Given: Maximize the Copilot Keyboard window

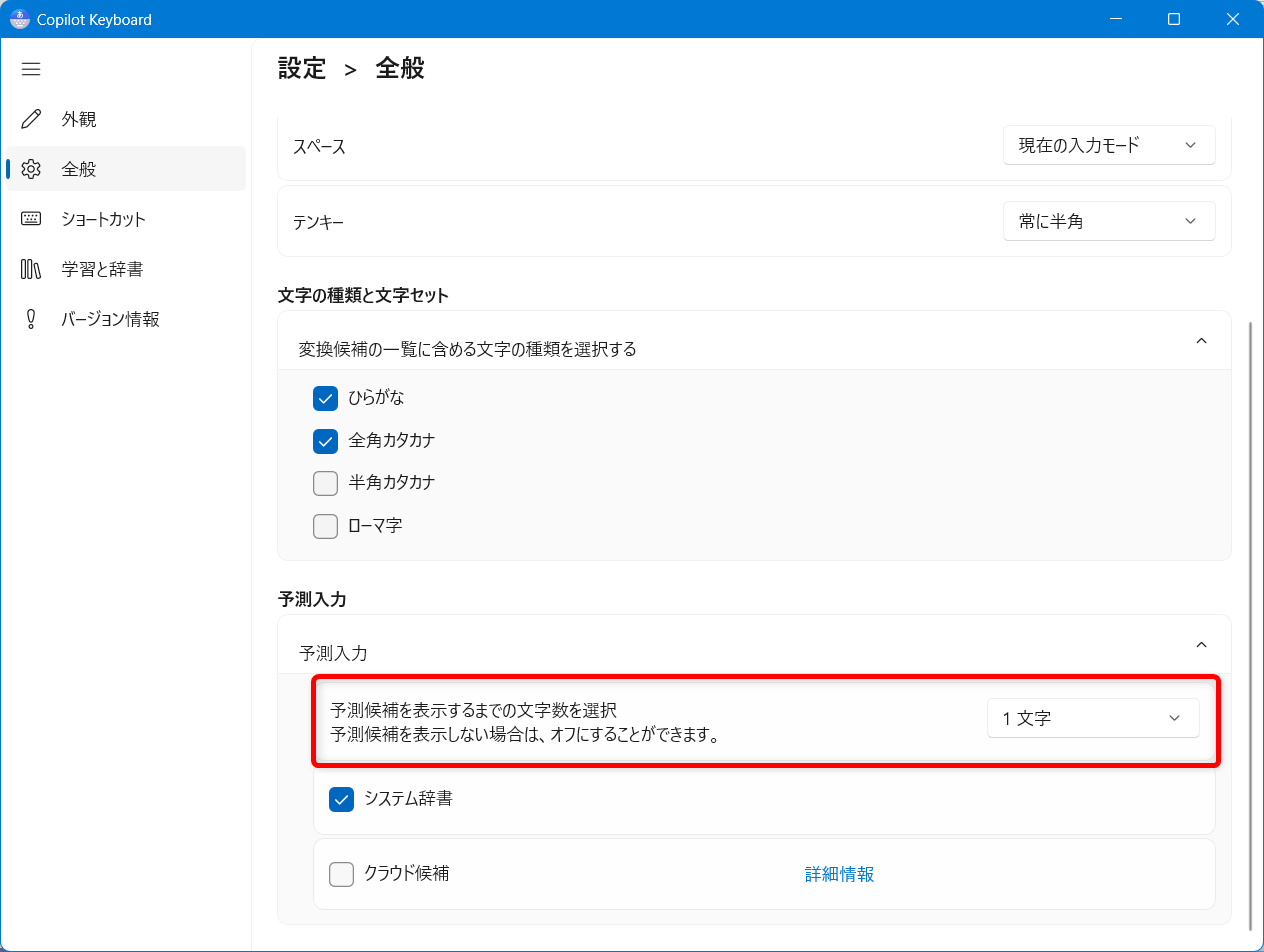Looking at the screenshot, I should [x=1174, y=19].
